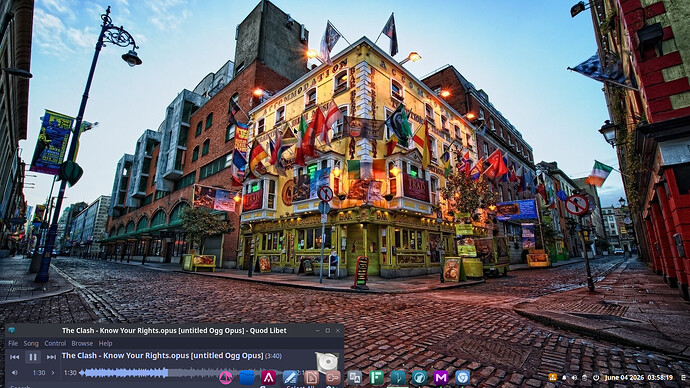Launch the pink sailboat dock app
The height and width of the screenshot is (388, 690).
point(225,377)
